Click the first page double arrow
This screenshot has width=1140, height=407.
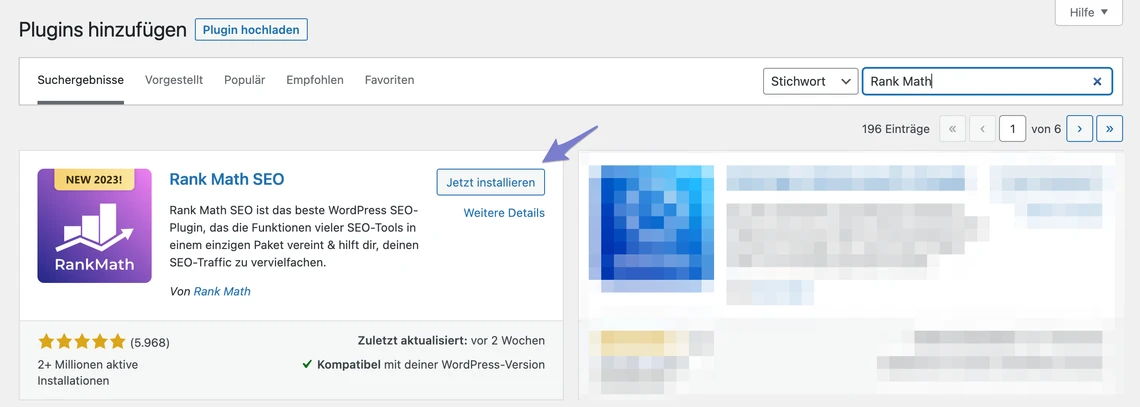point(953,129)
